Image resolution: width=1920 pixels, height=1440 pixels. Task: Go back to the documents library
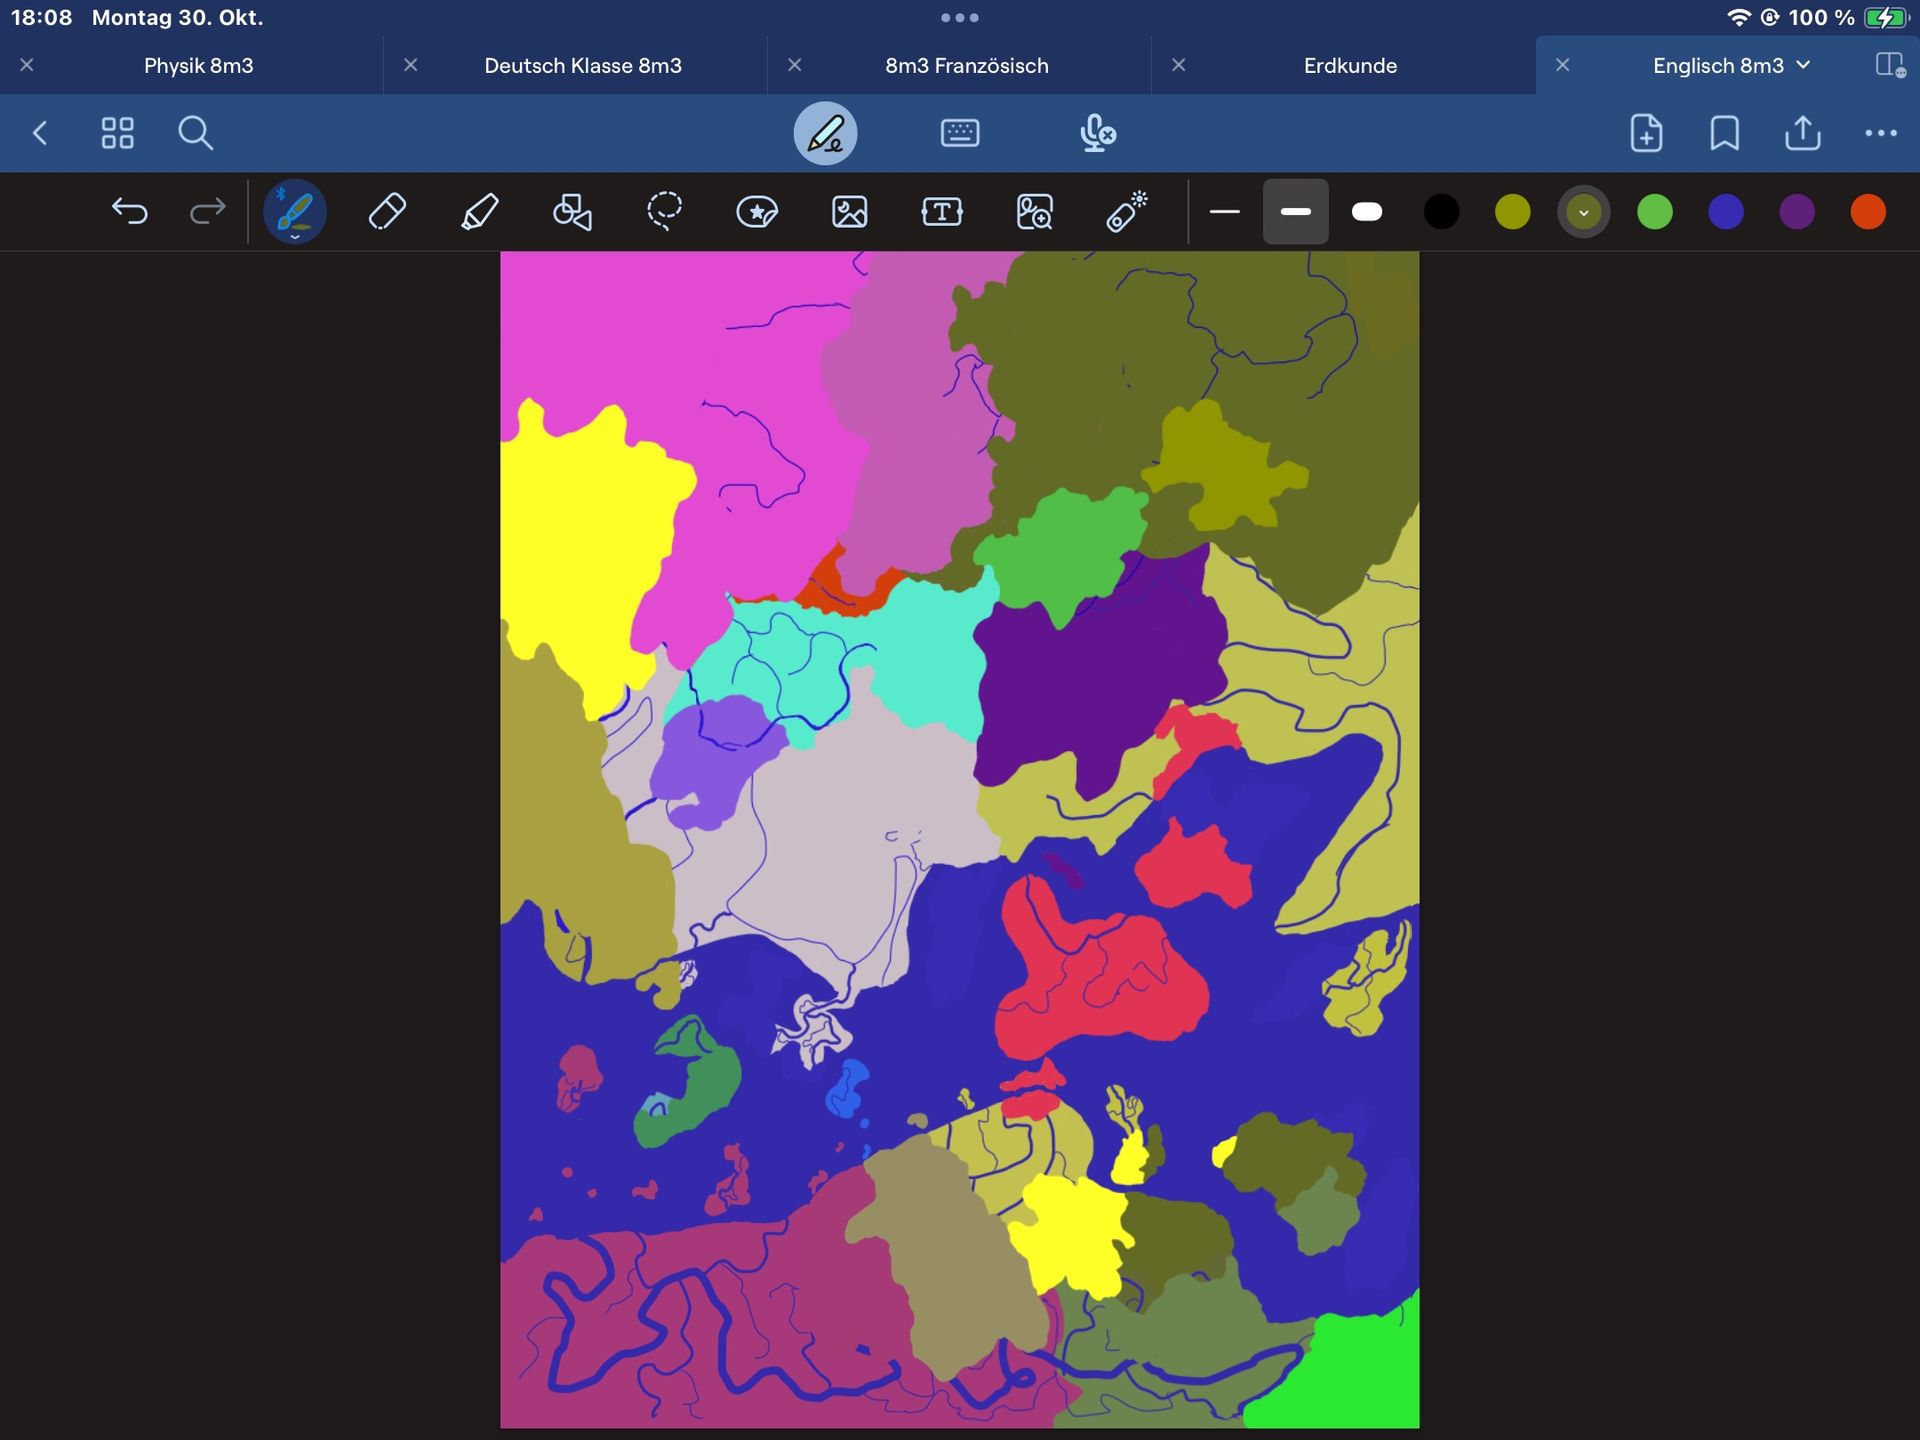click(x=40, y=133)
